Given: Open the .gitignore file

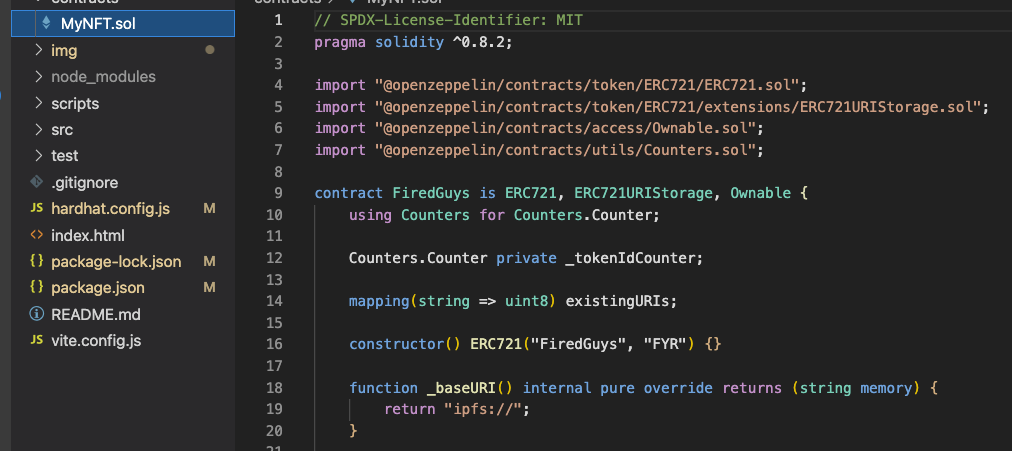Looking at the screenshot, I should click(84, 183).
